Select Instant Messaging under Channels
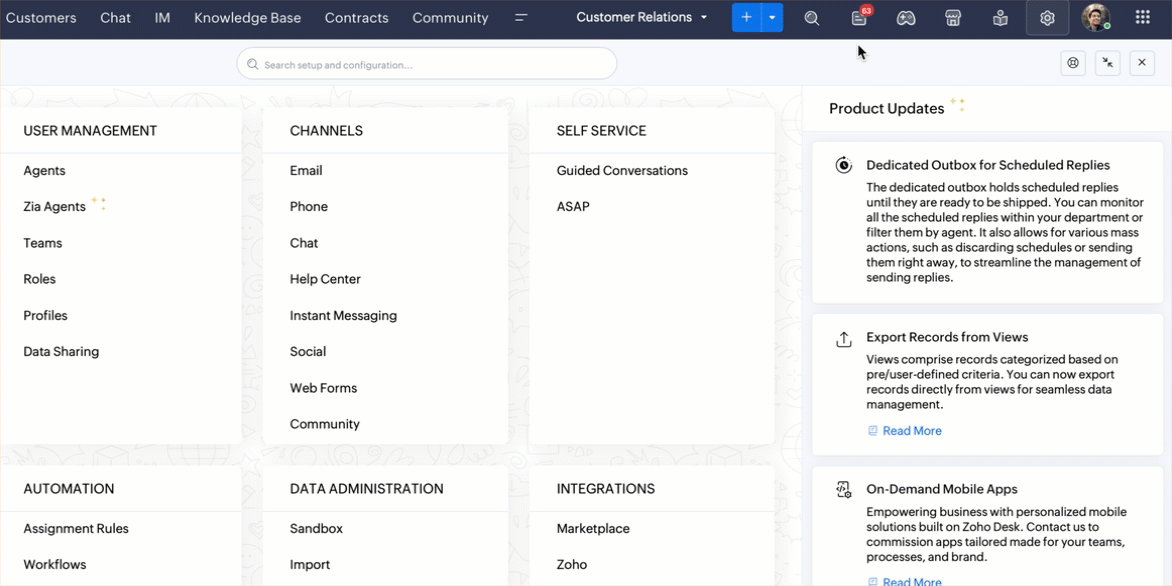1172x586 pixels. click(343, 316)
